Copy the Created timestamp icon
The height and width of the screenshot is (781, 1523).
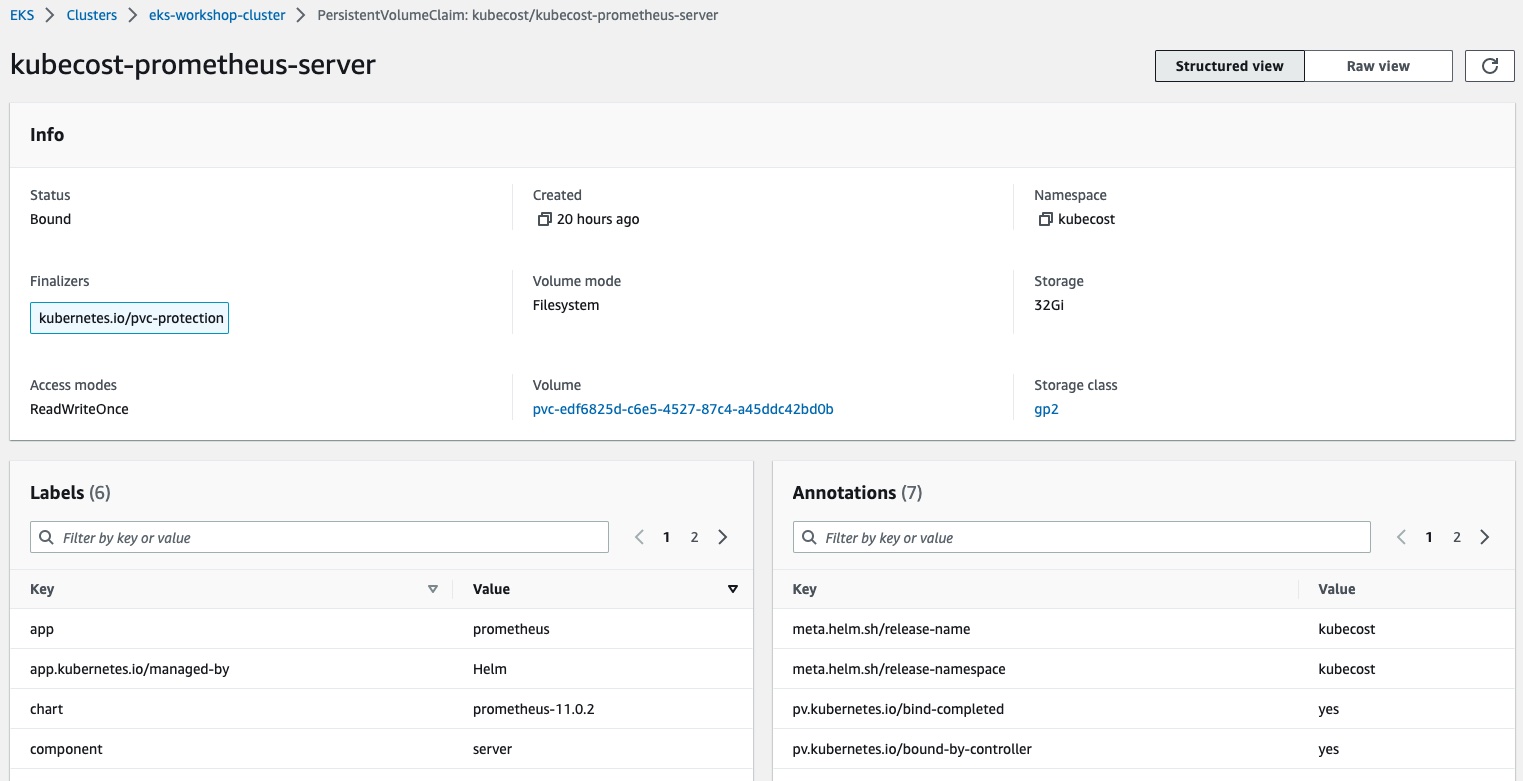tap(544, 219)
